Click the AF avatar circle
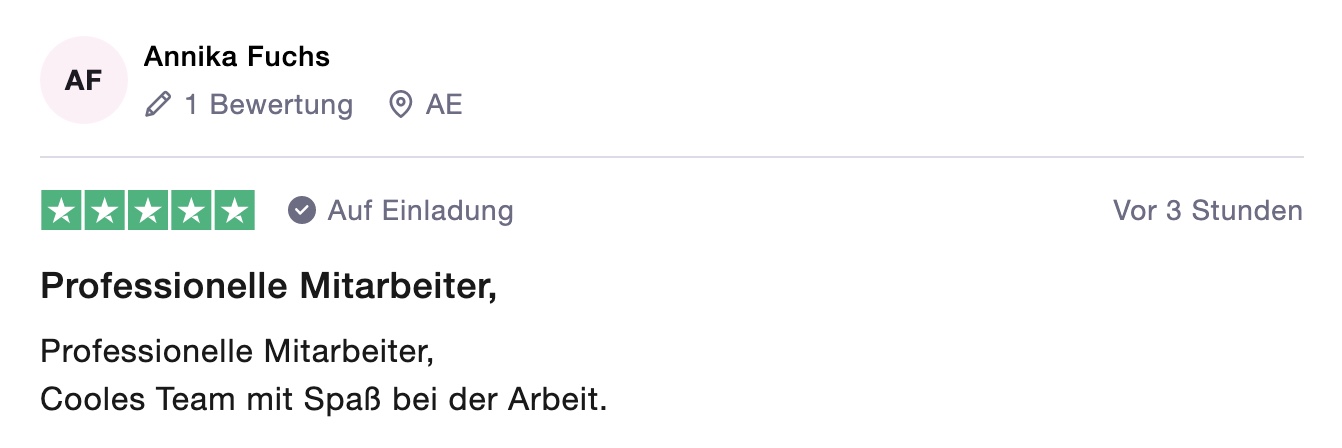The image size is (1342, 448). [x=84, y=81]
